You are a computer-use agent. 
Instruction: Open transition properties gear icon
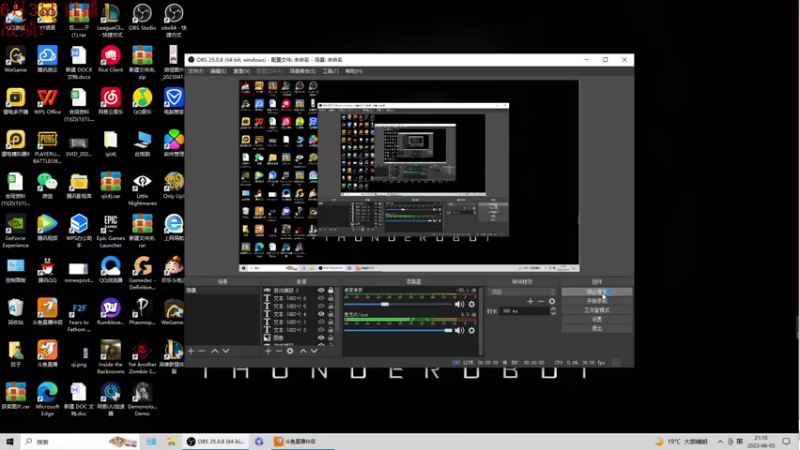tap(552, 302)
